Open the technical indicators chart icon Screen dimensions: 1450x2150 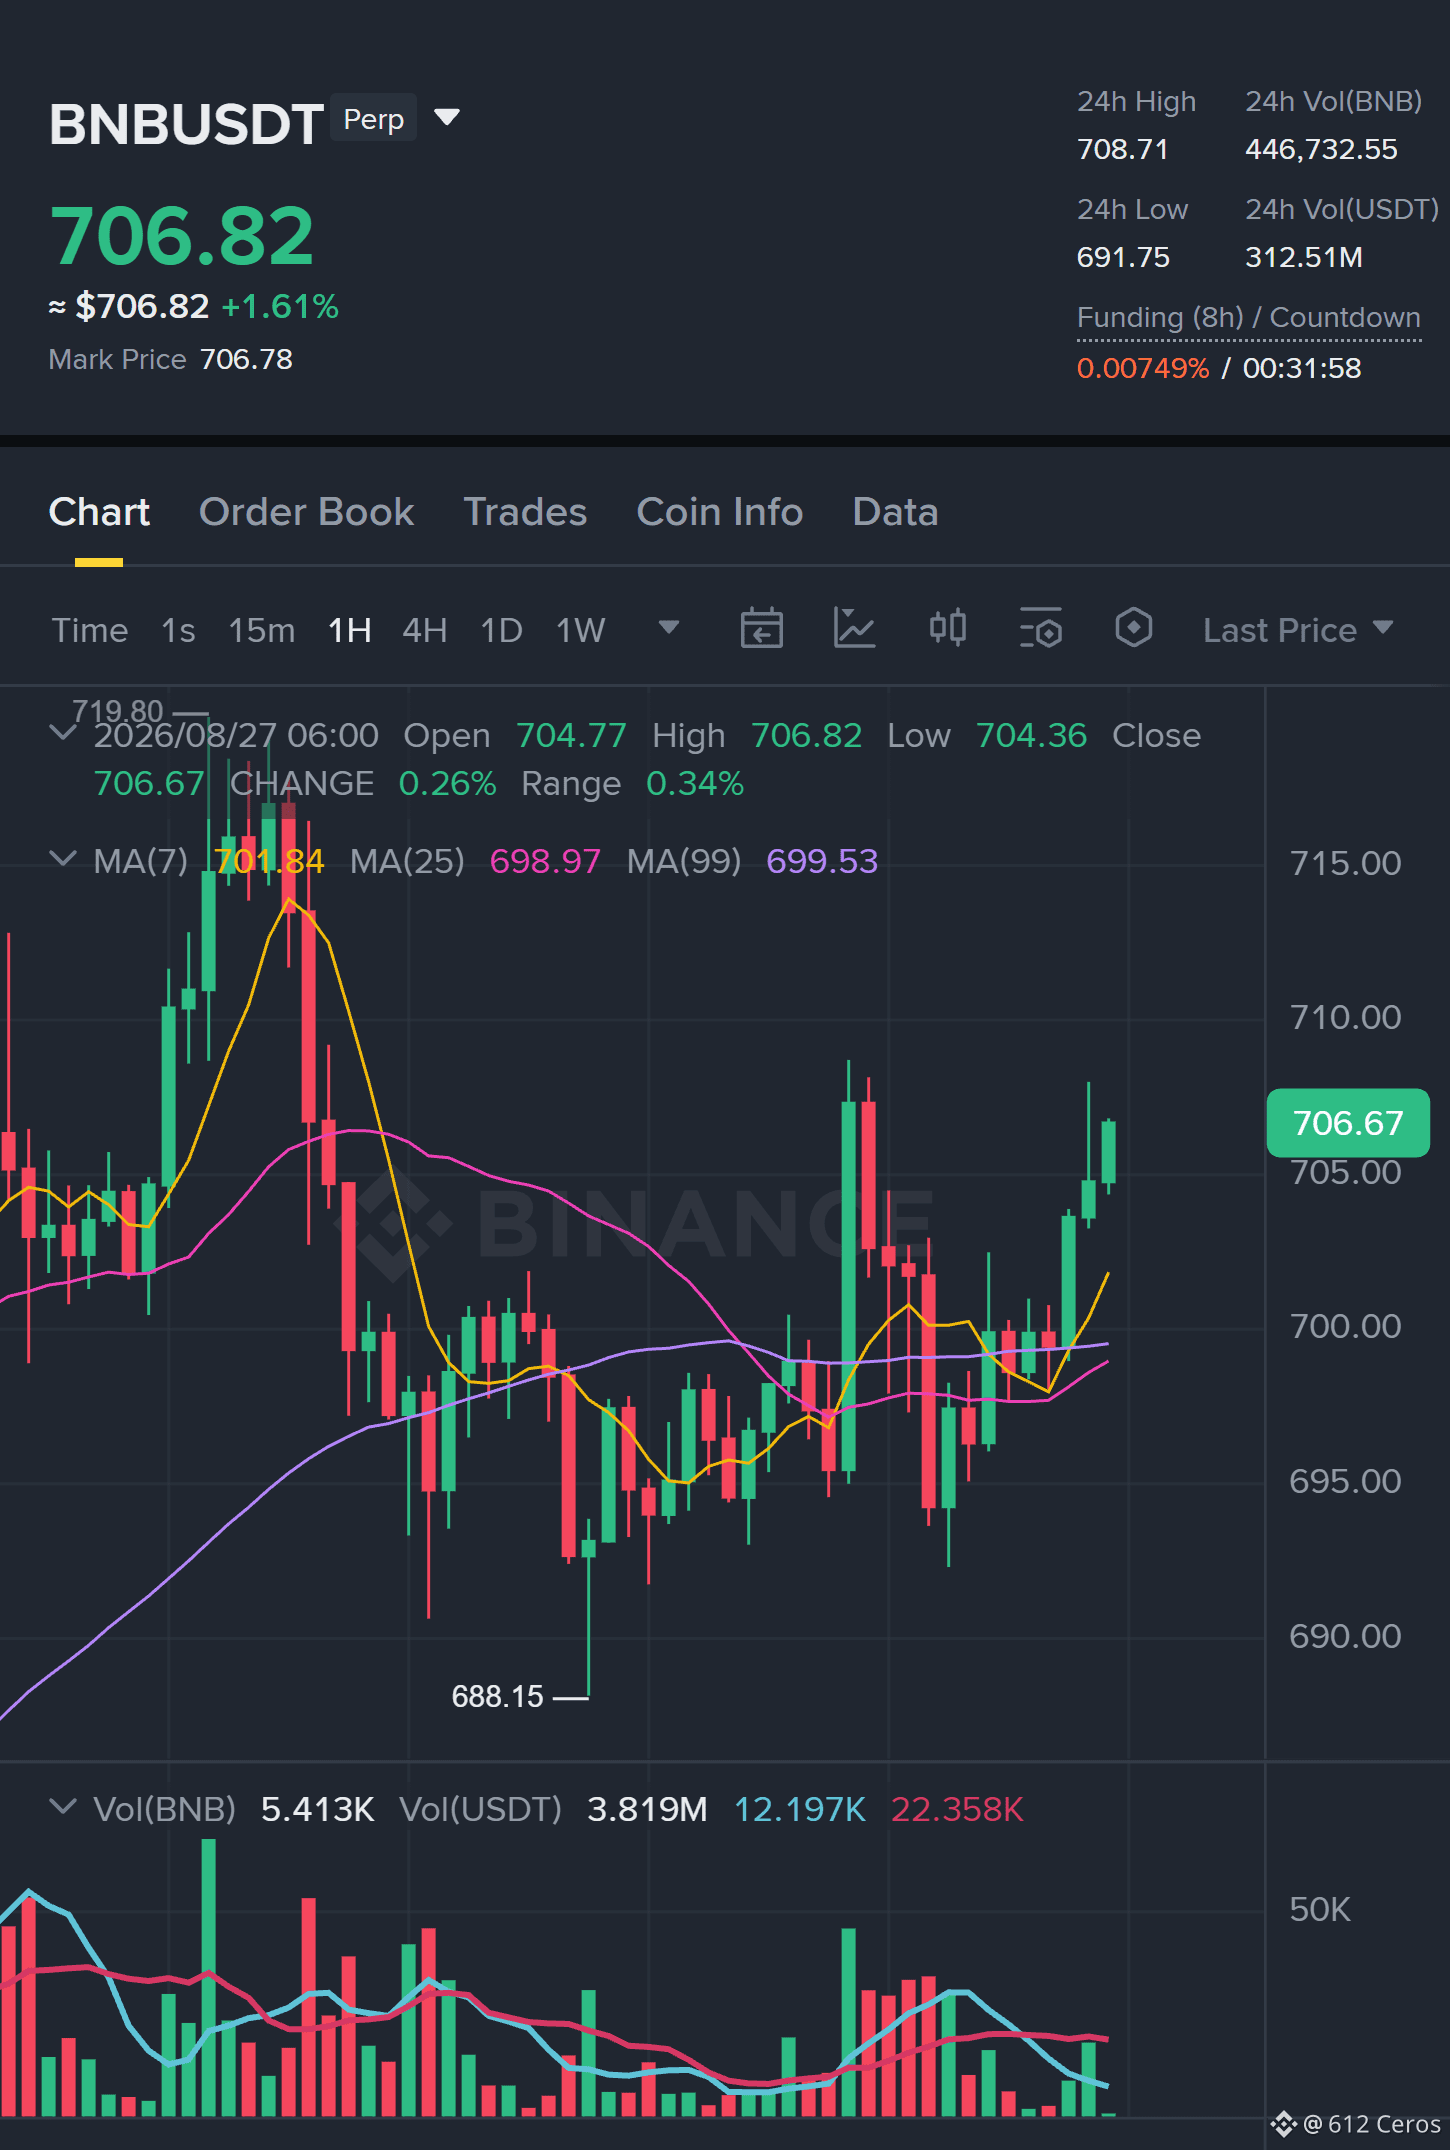(855, 629)
